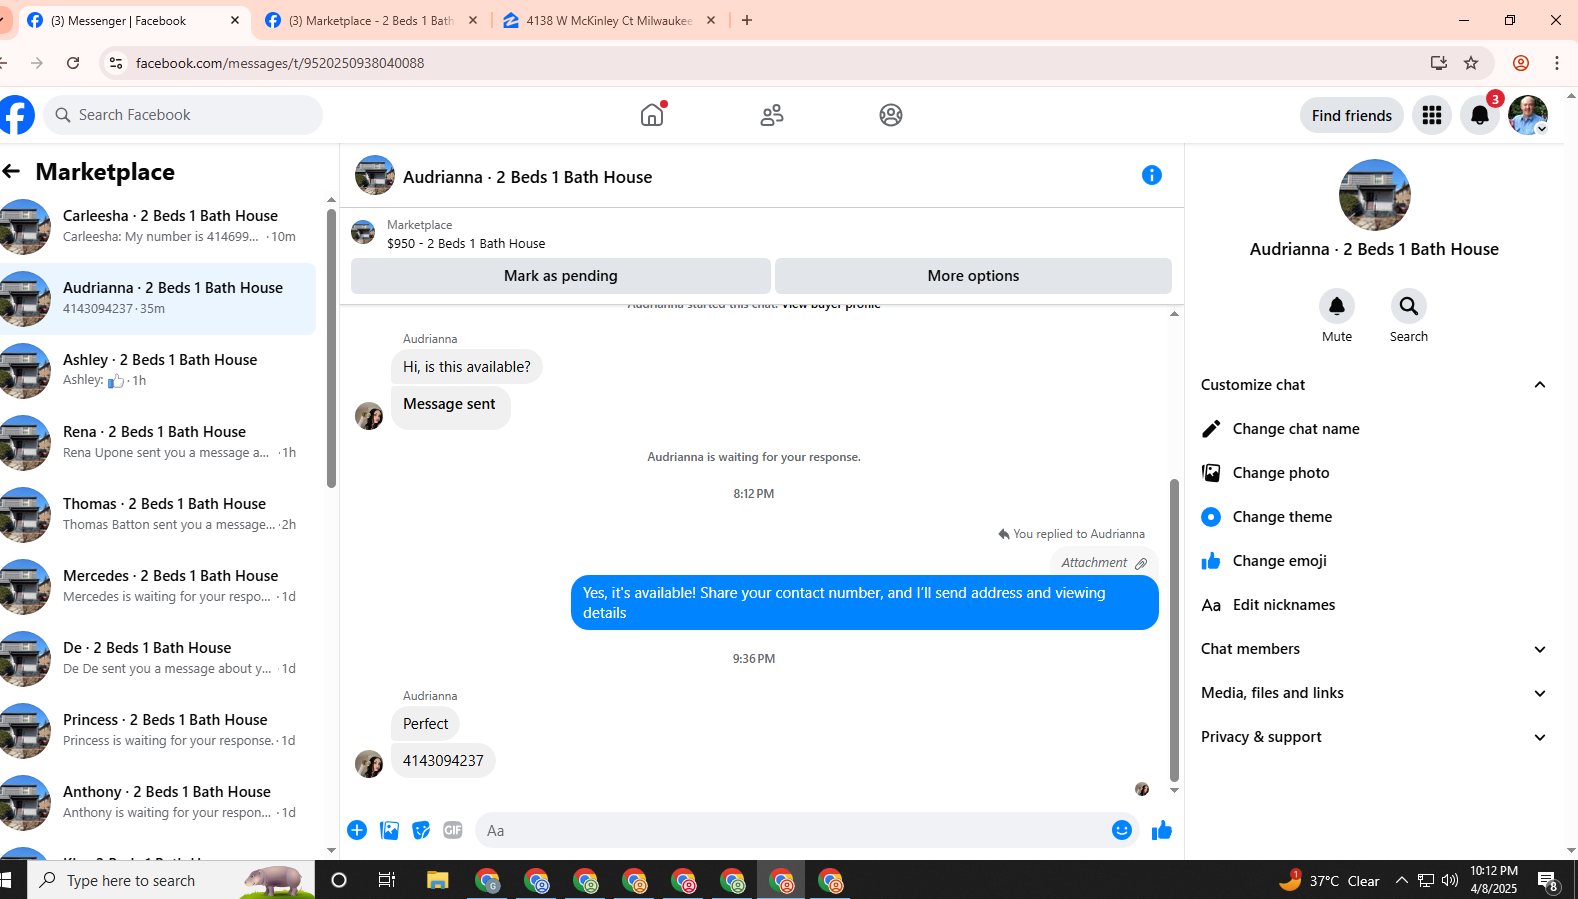Collapse the Customize chat section

click(1540, 385)
